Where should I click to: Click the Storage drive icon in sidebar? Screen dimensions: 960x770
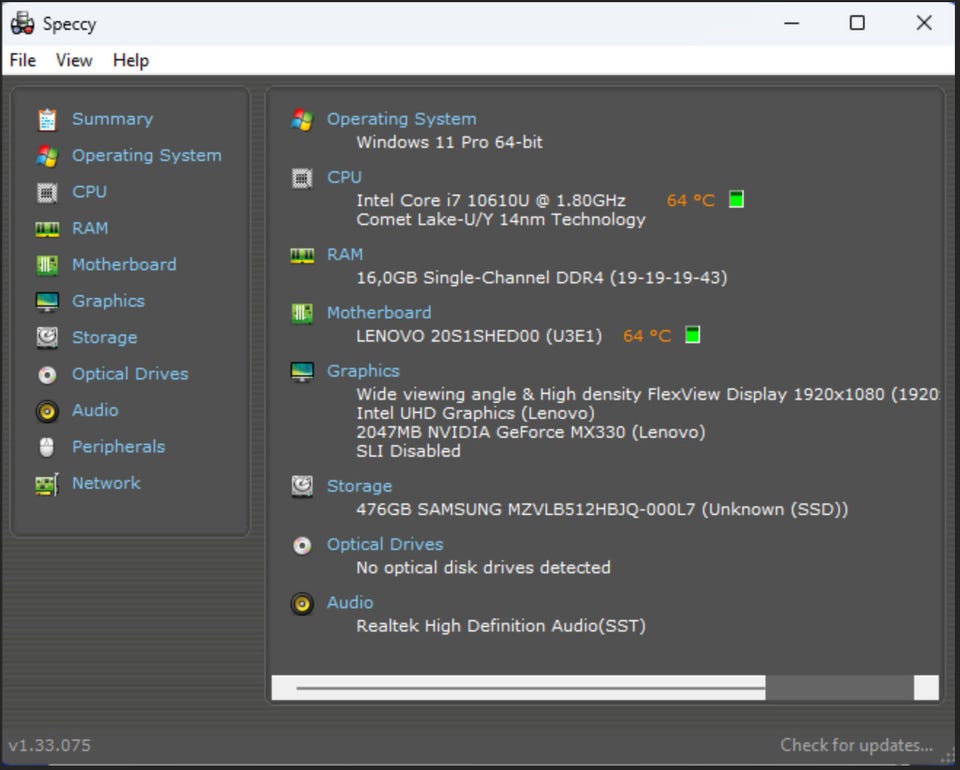click(47, 338)
